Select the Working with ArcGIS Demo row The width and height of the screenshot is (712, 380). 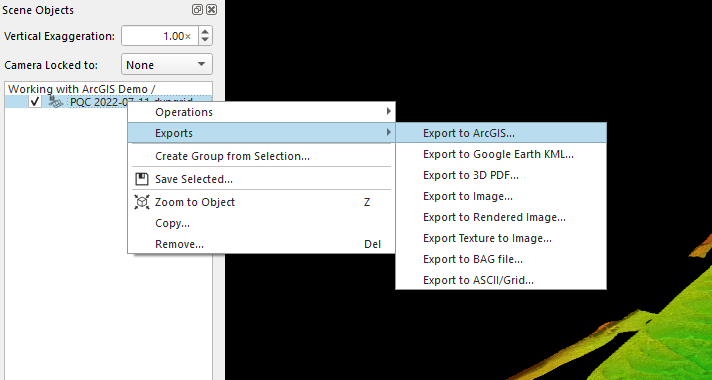(108, 89)
